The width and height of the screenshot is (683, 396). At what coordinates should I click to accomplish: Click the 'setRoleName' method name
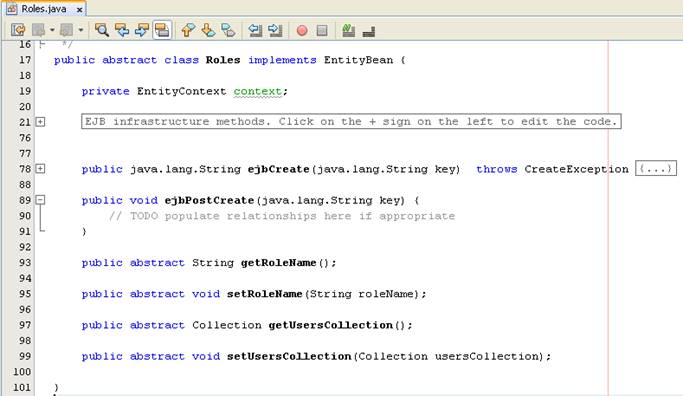pos(265,294)
